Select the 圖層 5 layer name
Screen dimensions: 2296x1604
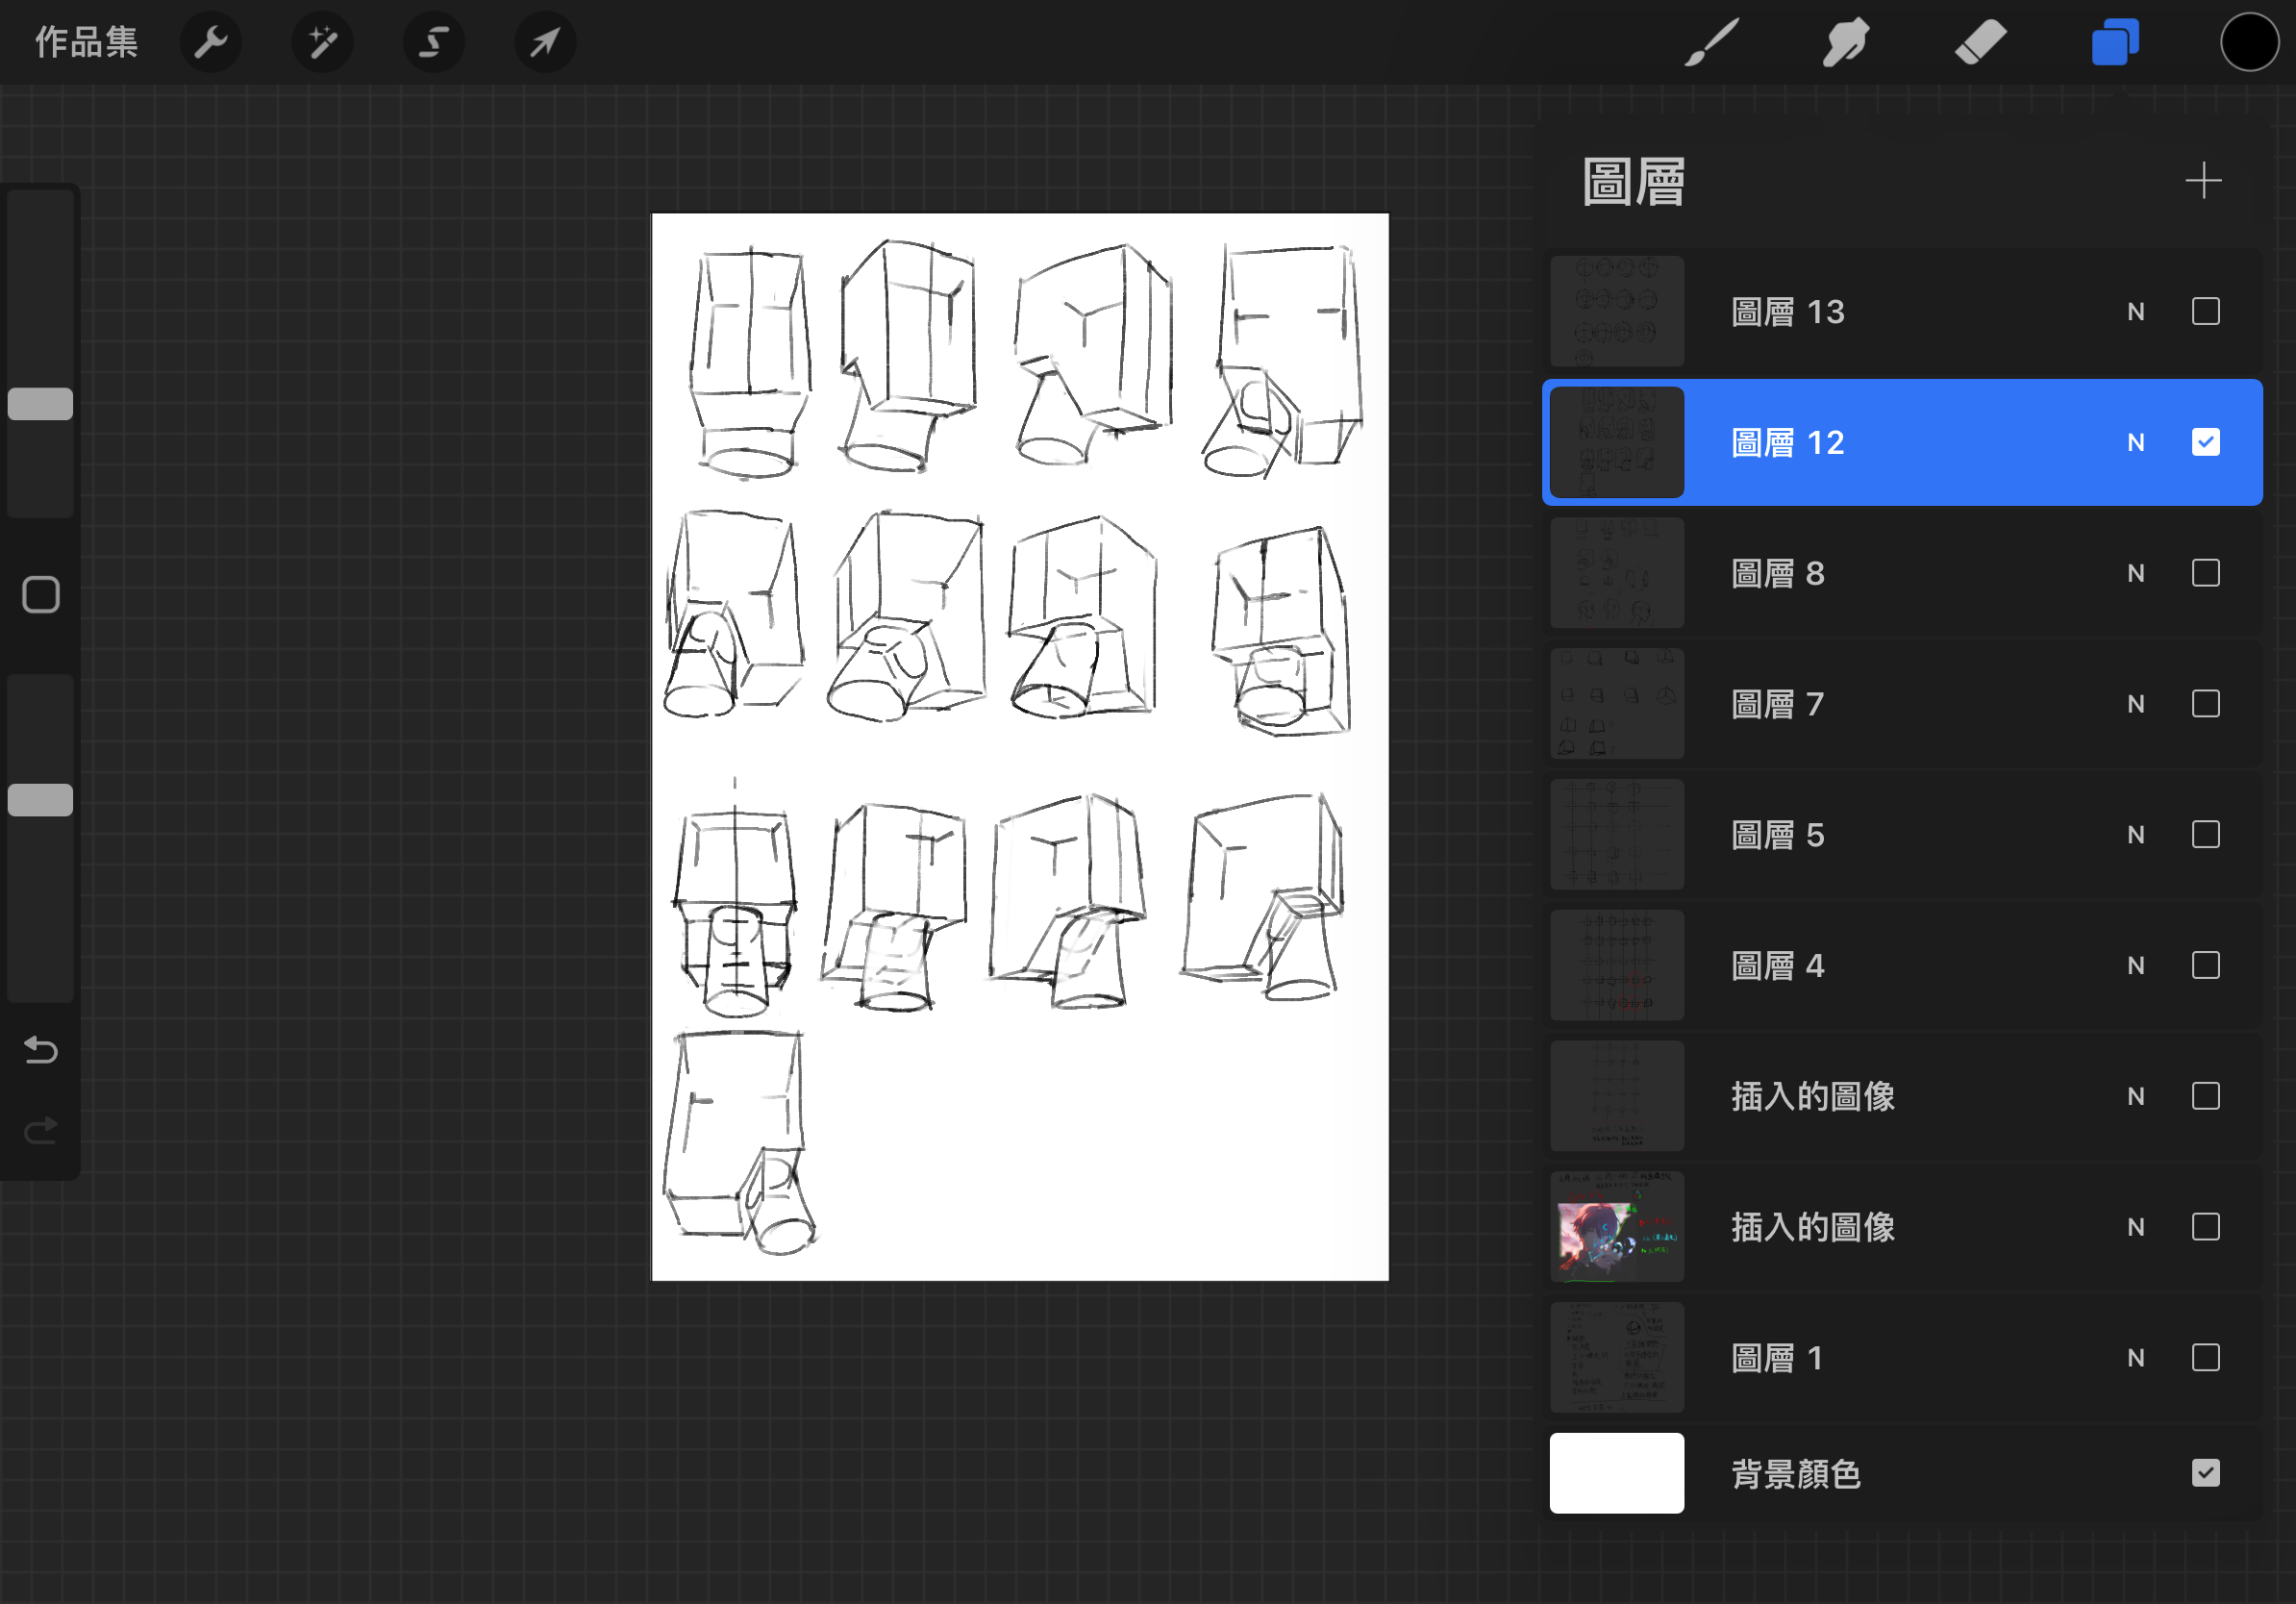coord(1778,835)
